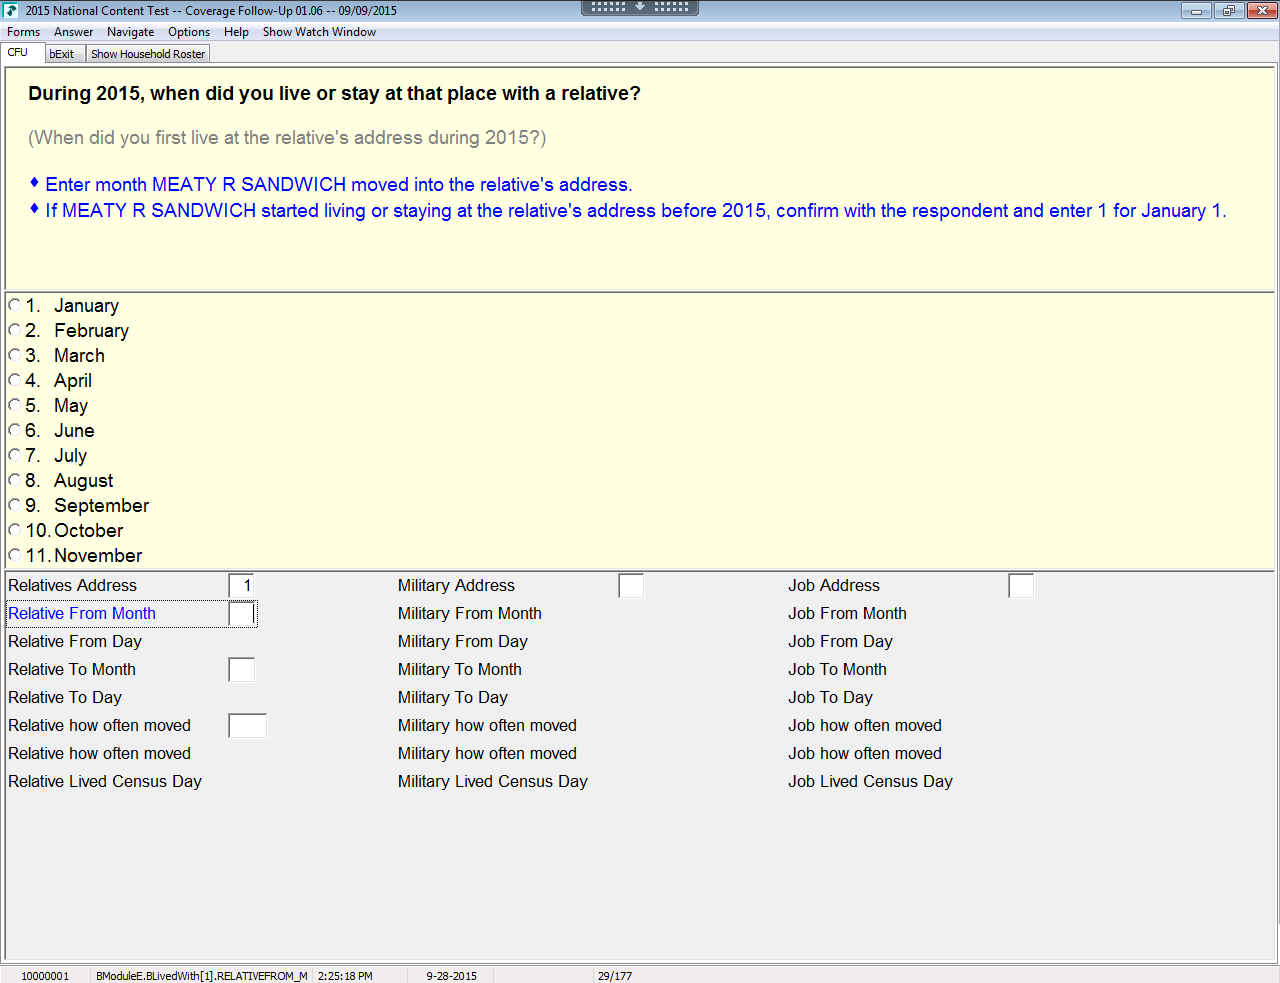Click the 'Military From Day' label
This screenshot has width=1280, height=983.
click(x=463, y=642)
